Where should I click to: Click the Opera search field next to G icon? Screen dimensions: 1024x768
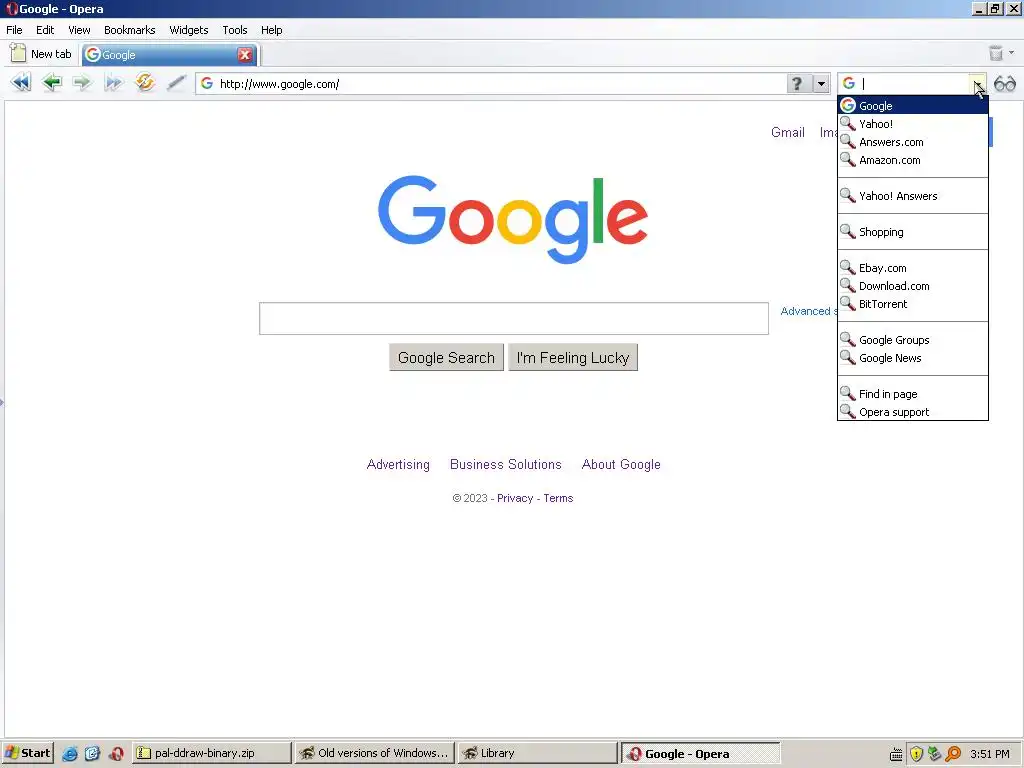(913, 84)
